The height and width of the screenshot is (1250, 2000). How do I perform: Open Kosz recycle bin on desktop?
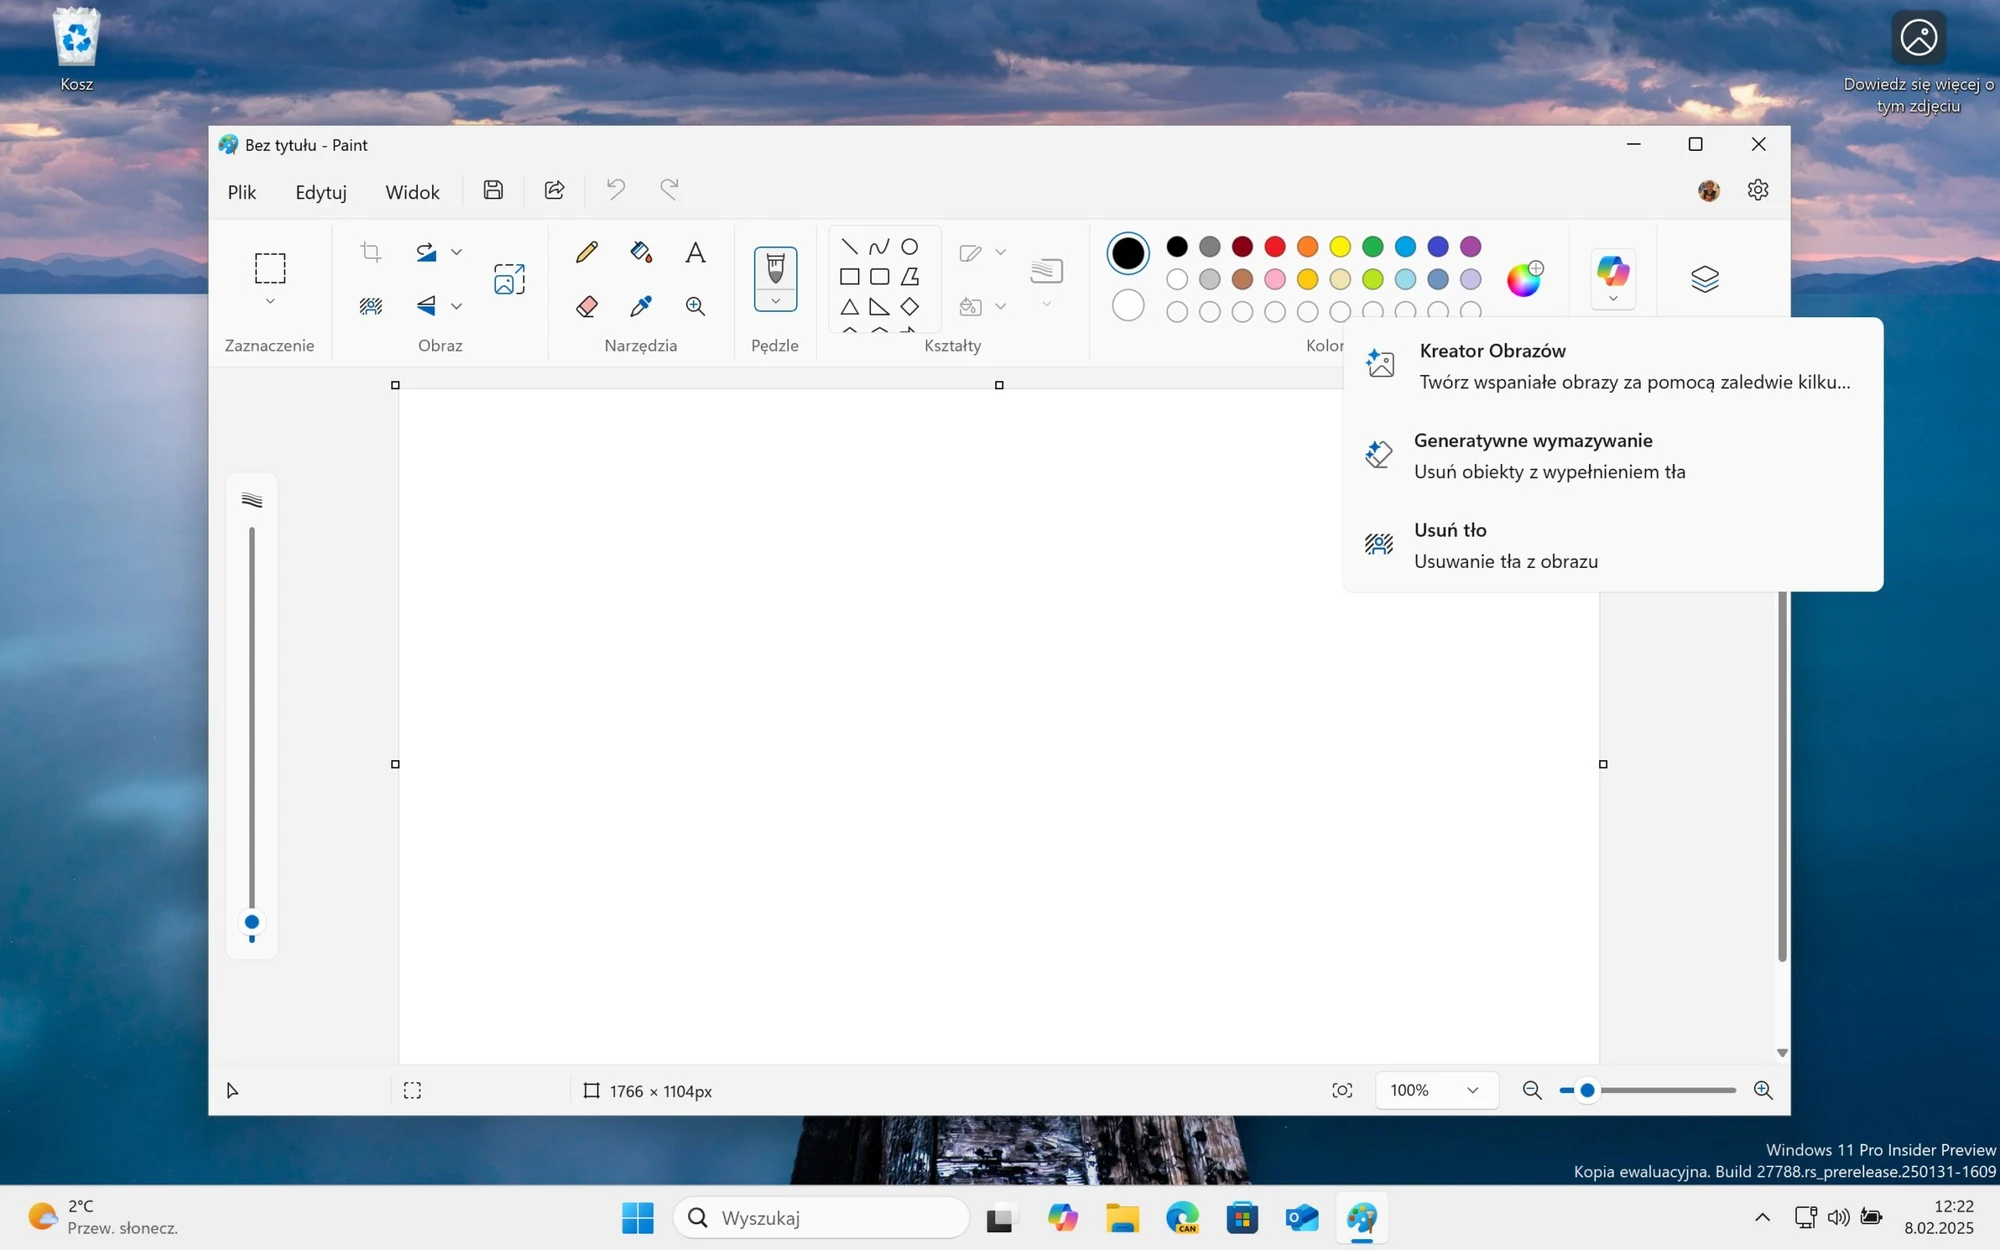(x=77, y=50)
